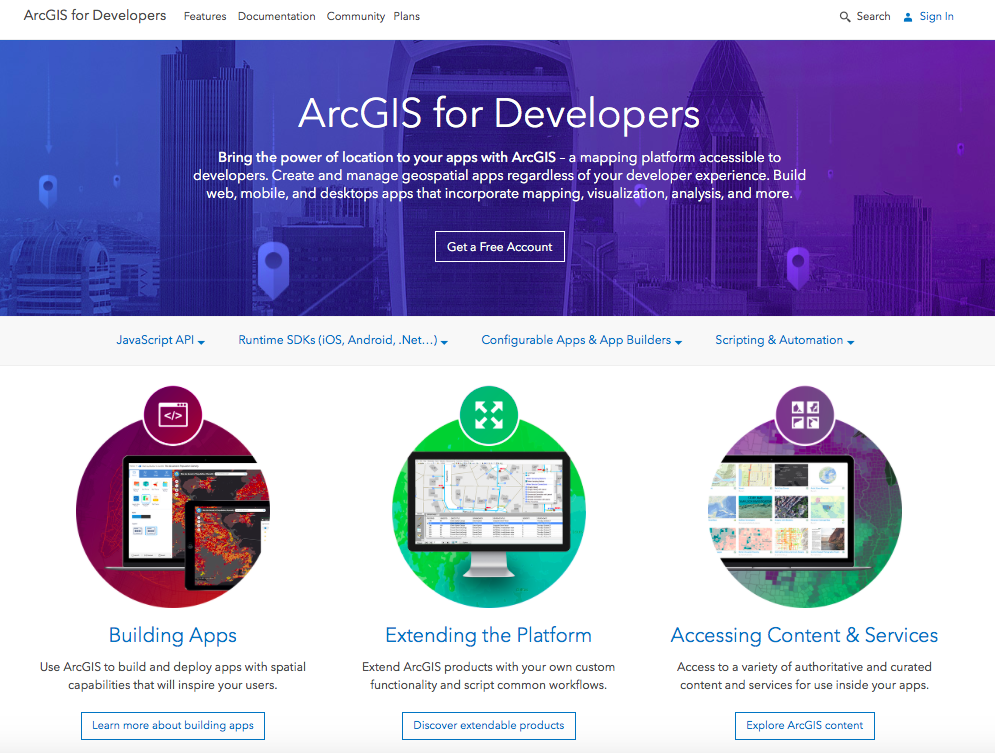Click the Search text link
The width and height of the screenshot is (995, 753).
873,16
